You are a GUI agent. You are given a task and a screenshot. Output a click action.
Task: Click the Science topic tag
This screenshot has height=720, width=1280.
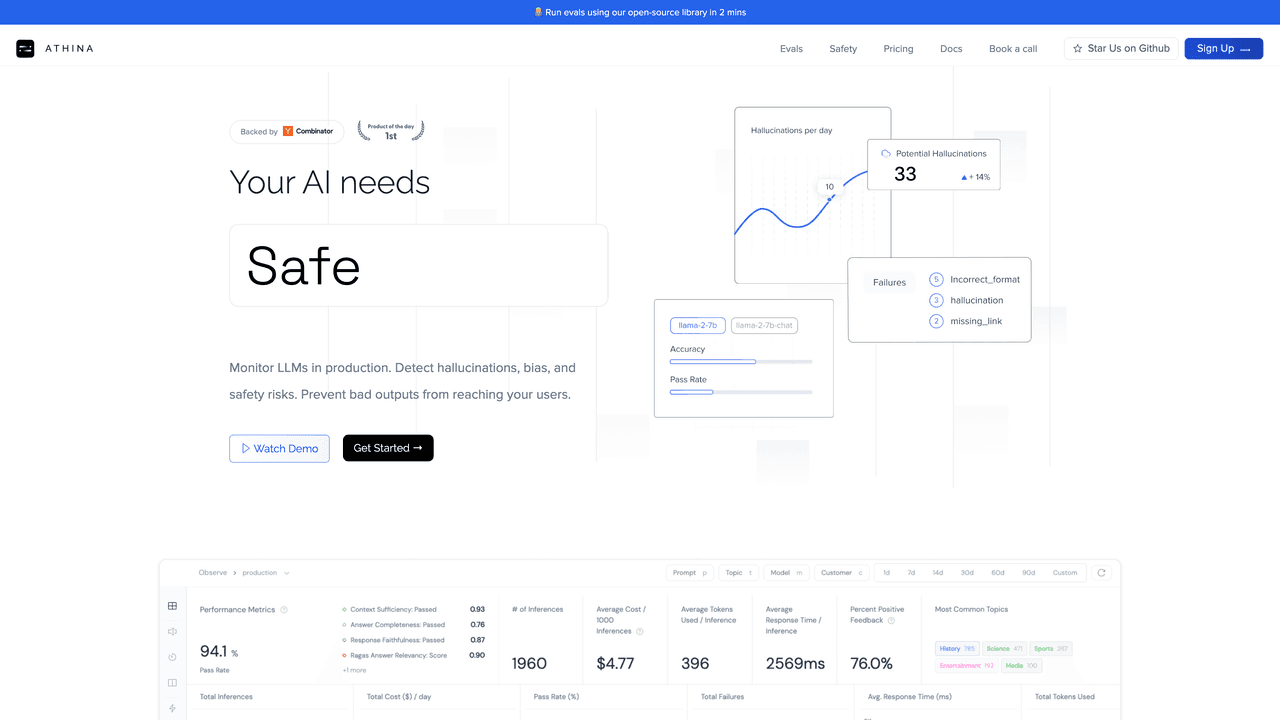click(1005, 649)
